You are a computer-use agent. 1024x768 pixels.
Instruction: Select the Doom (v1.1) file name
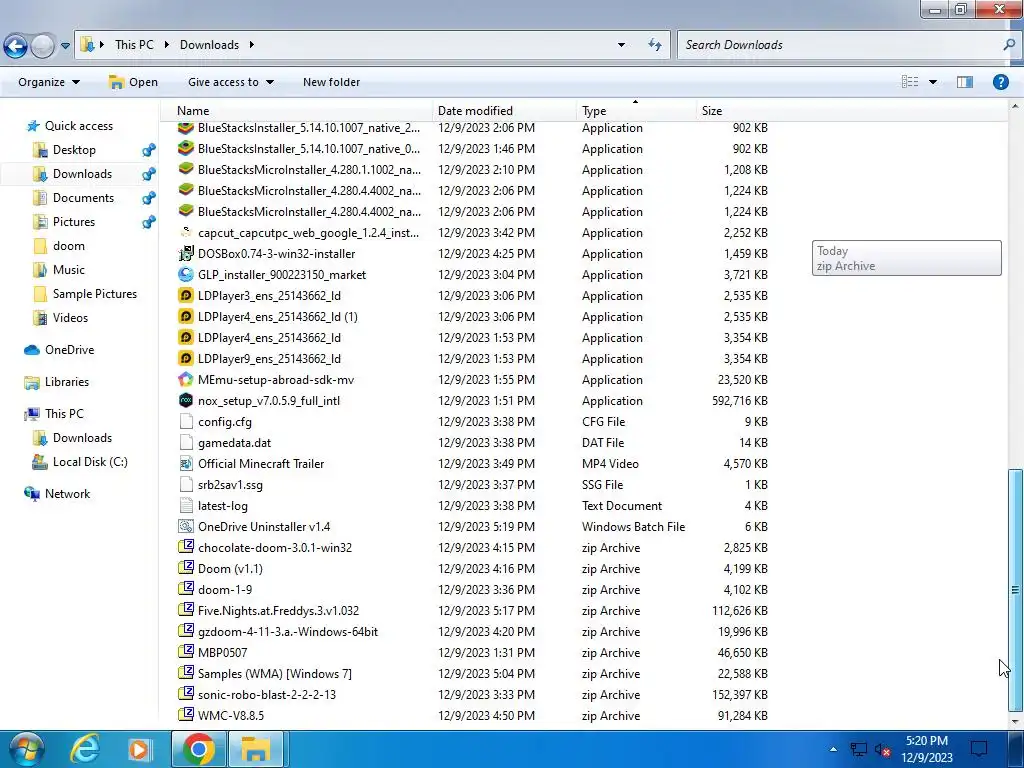coord(230,569)
